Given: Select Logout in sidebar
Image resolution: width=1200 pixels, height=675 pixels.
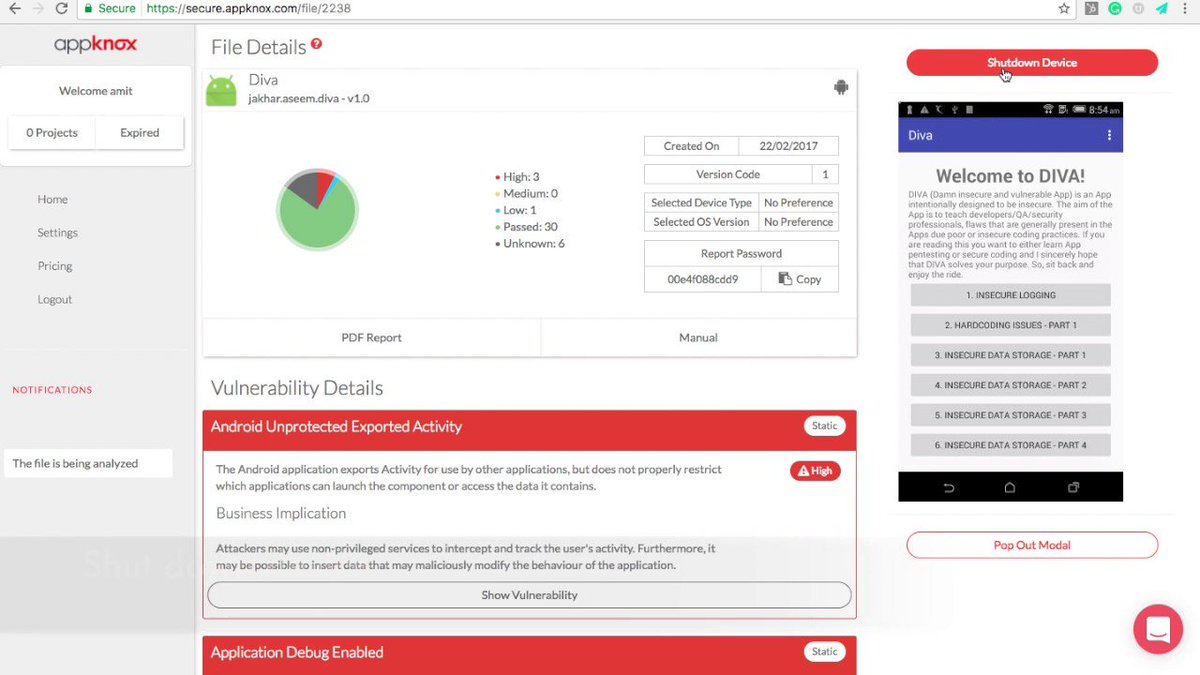Looking at the screenshot, I should 55,299.
